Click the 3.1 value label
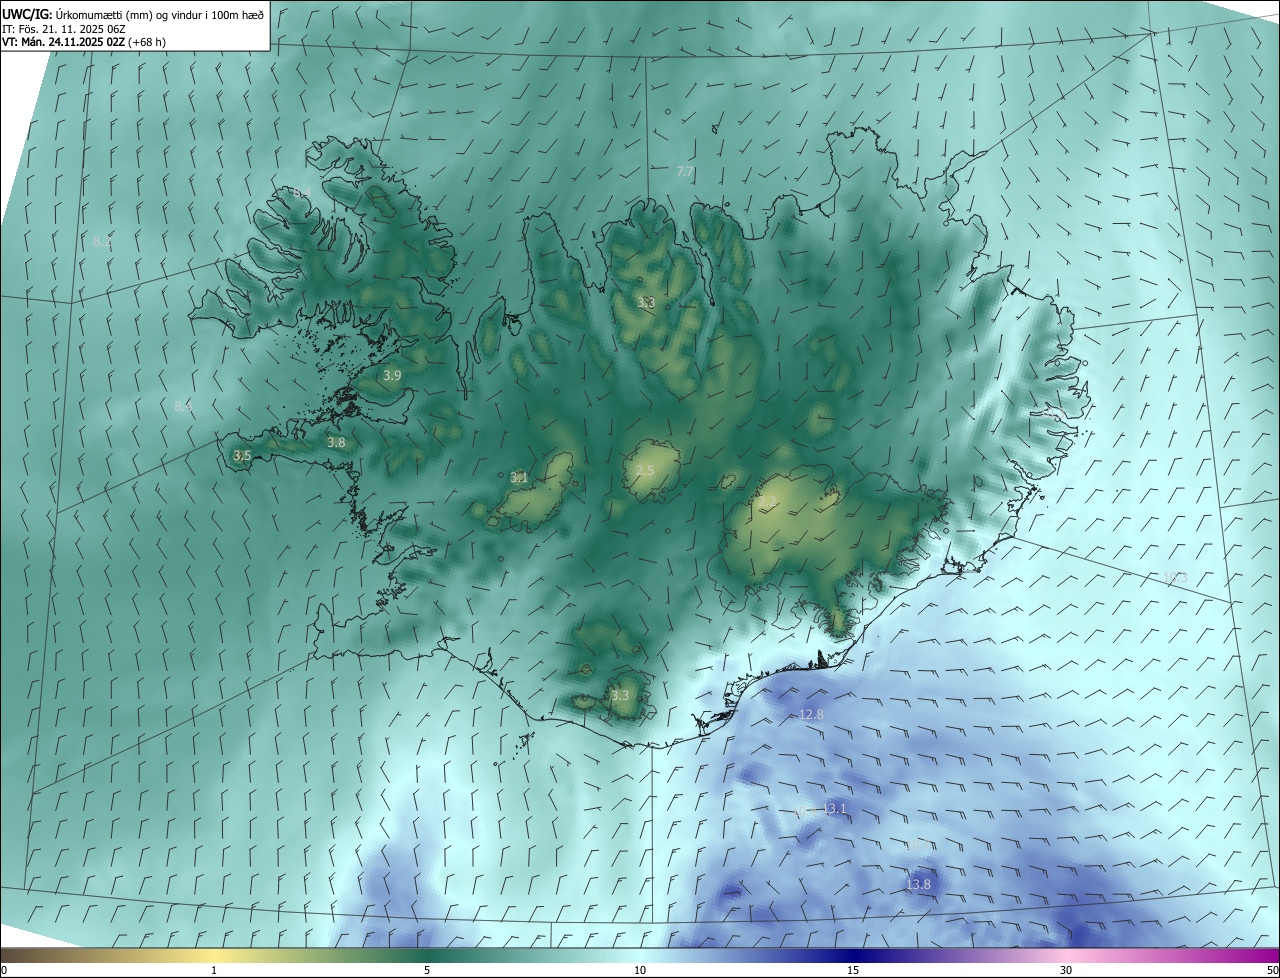This screenshot has width=1280, height=978. [519, 478]
